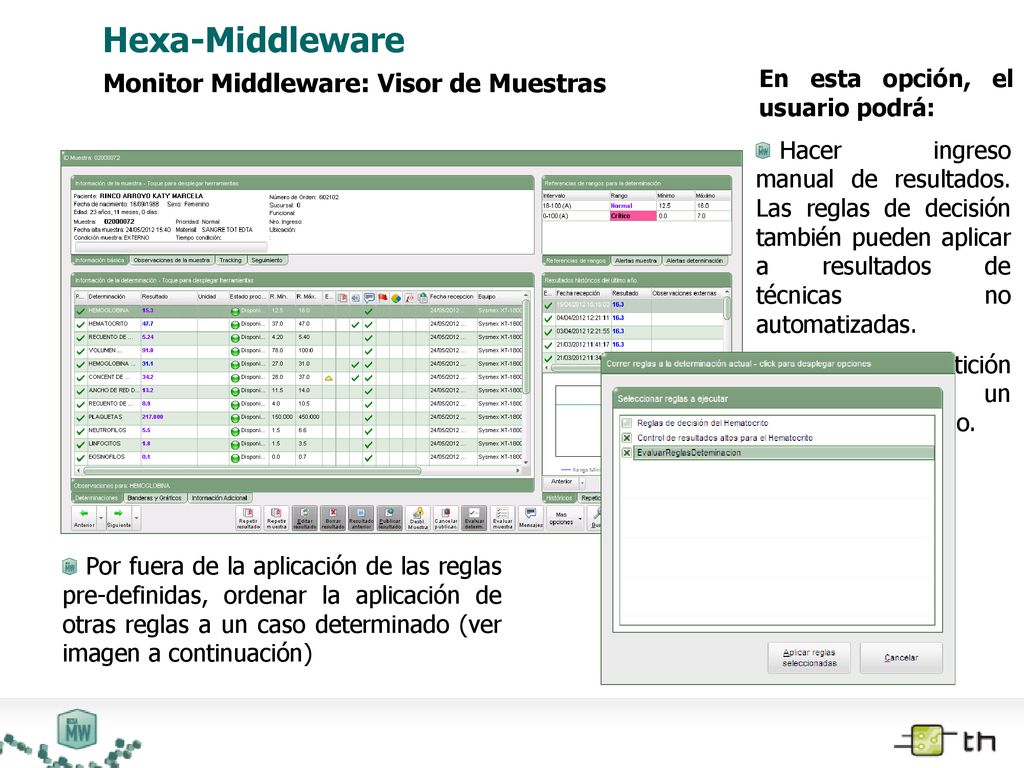This screenshot has width=1024, height=768.
Task: Click the Resultado anterior toolbar icon
Action: 361,518
